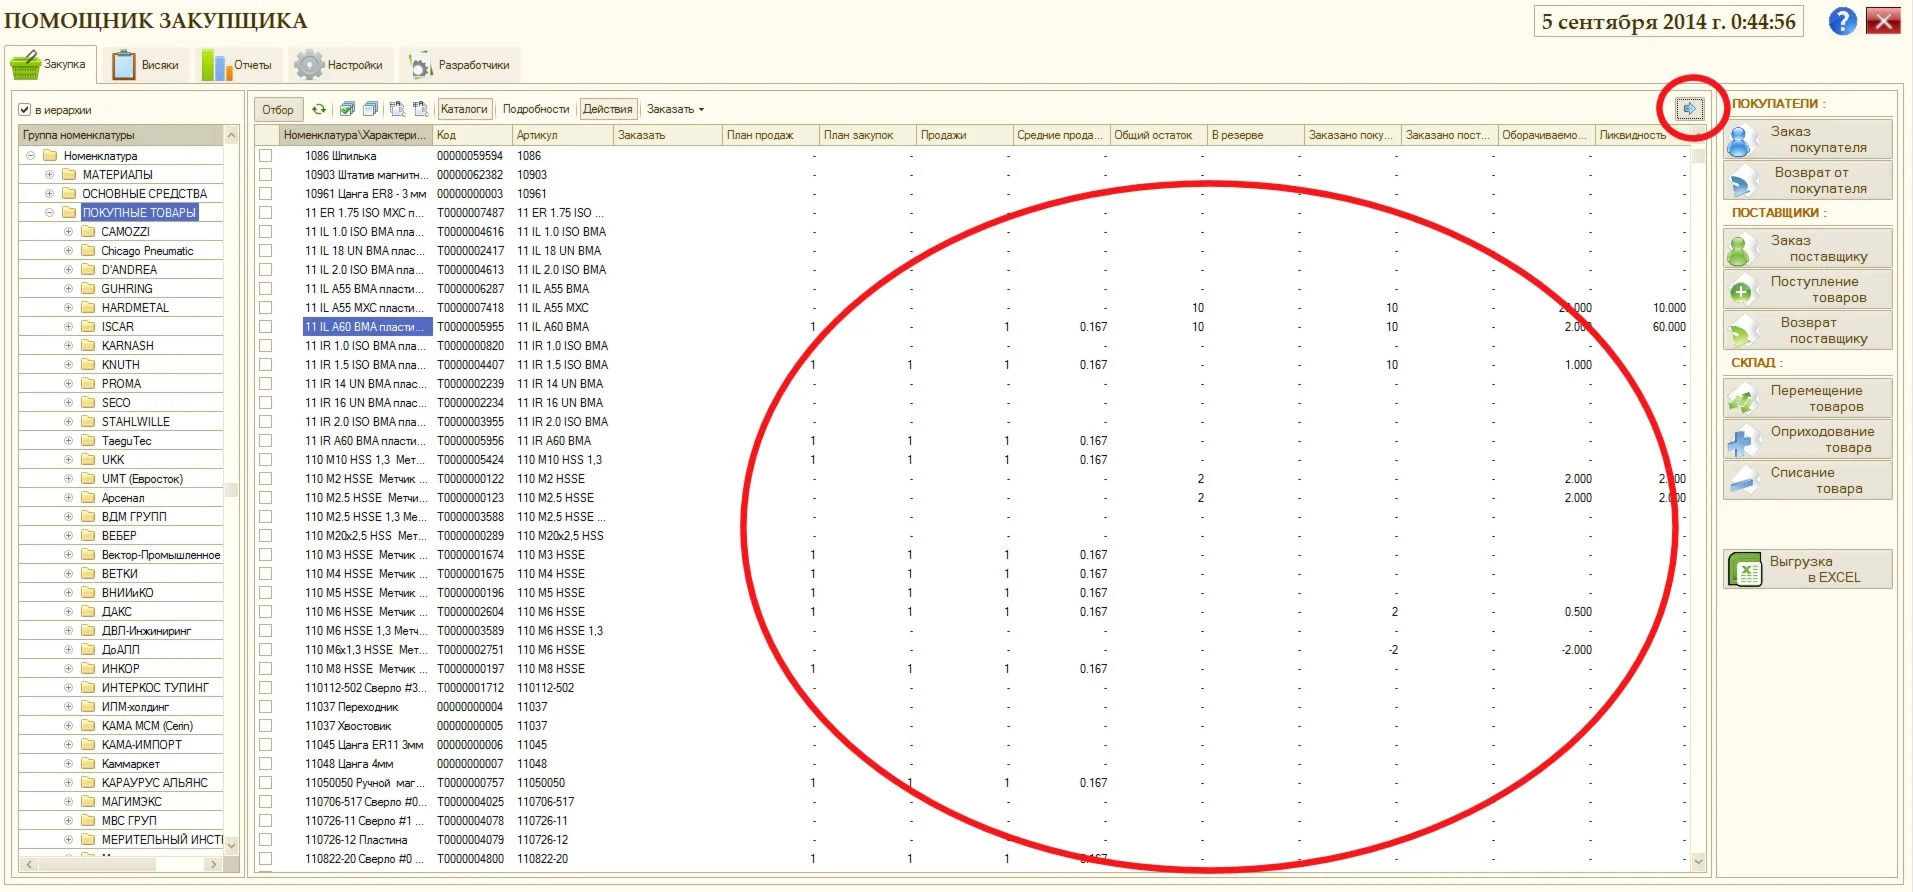Screen dimensions: 1913x892
Task: Click the Артикул column header
Action: 561,135
